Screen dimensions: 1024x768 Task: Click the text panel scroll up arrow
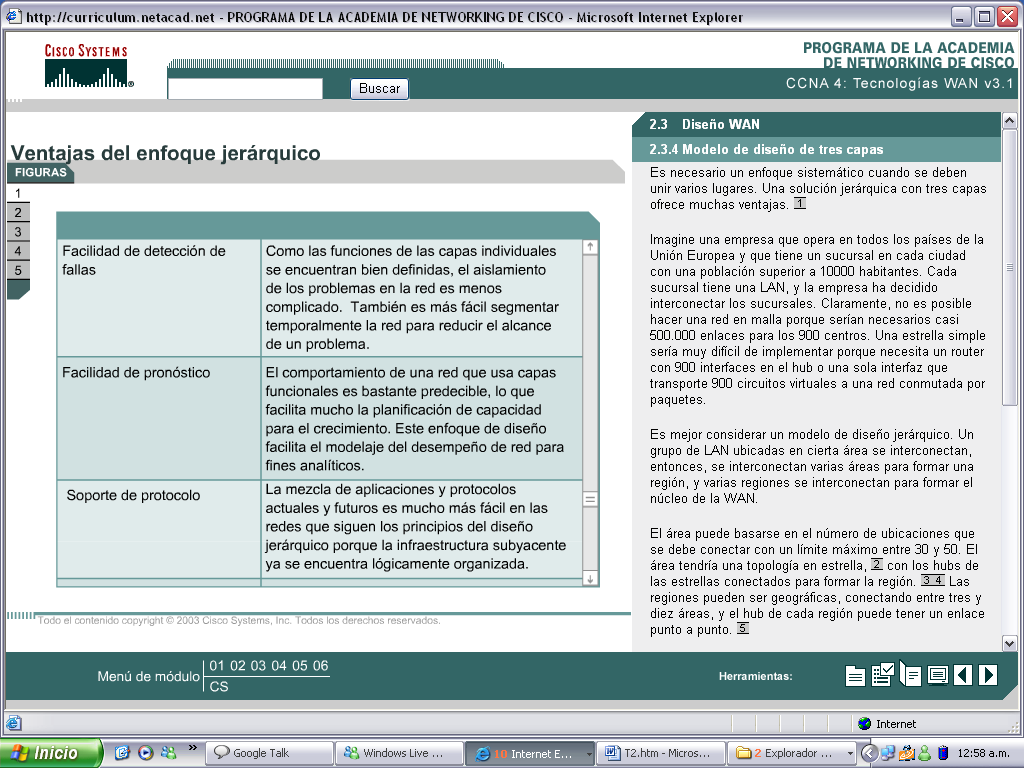coord(1009,121)
